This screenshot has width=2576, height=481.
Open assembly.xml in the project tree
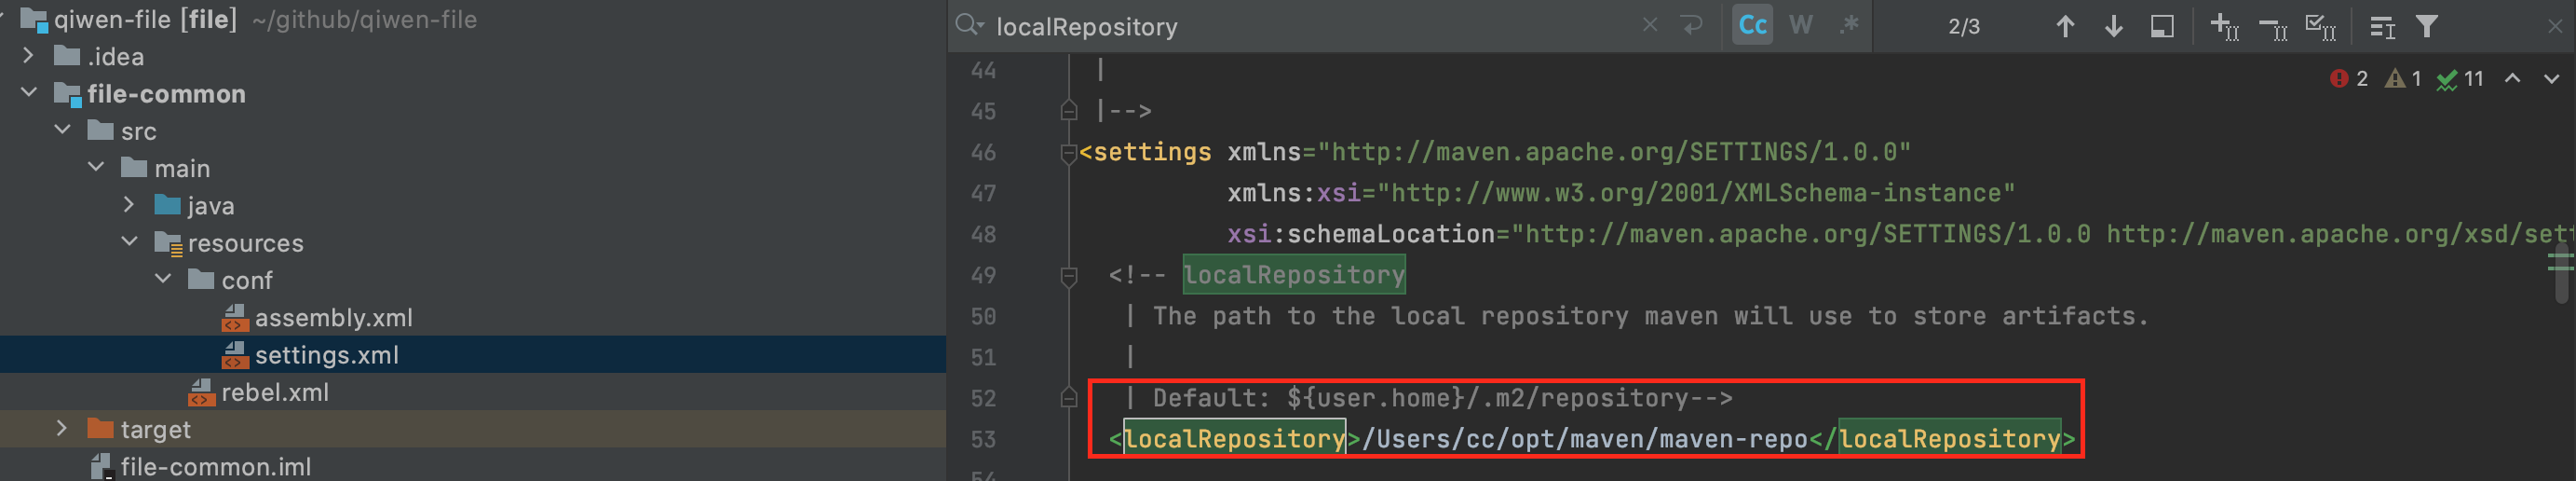333,318
